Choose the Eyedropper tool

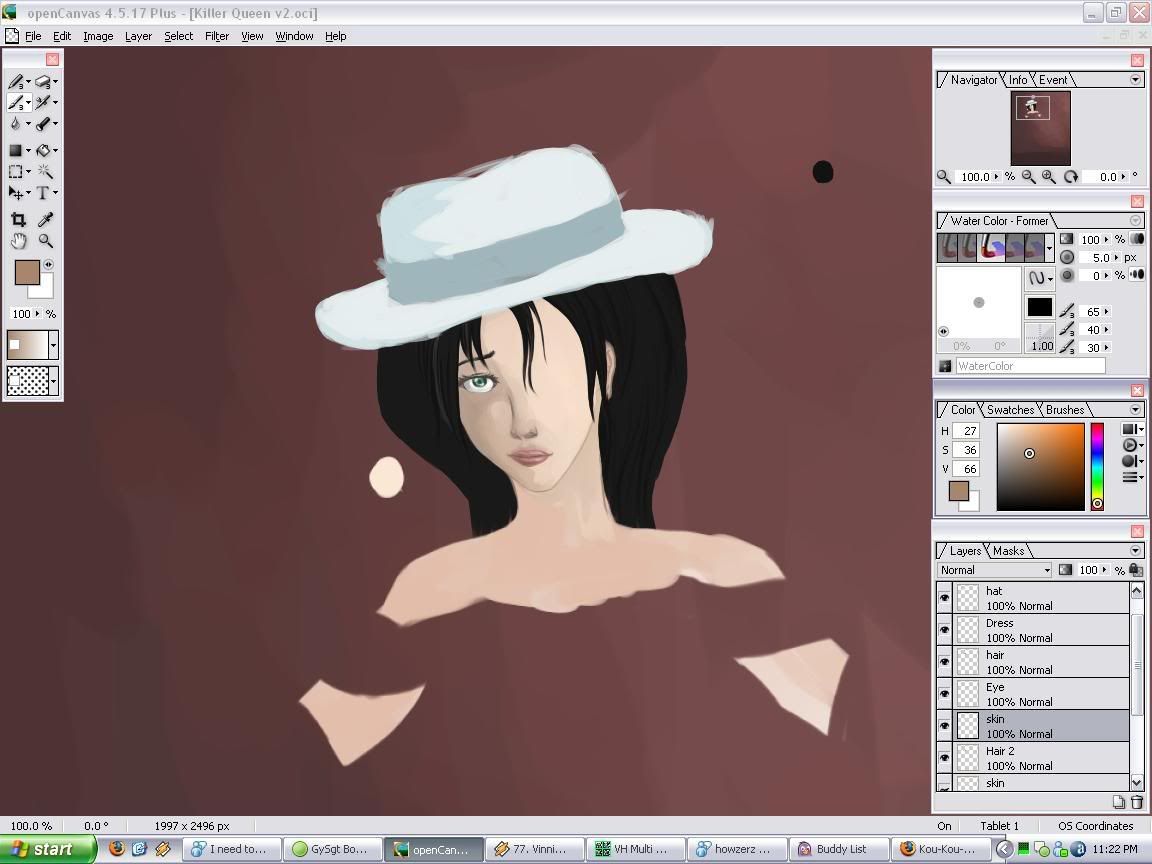(x=45, y=219)
